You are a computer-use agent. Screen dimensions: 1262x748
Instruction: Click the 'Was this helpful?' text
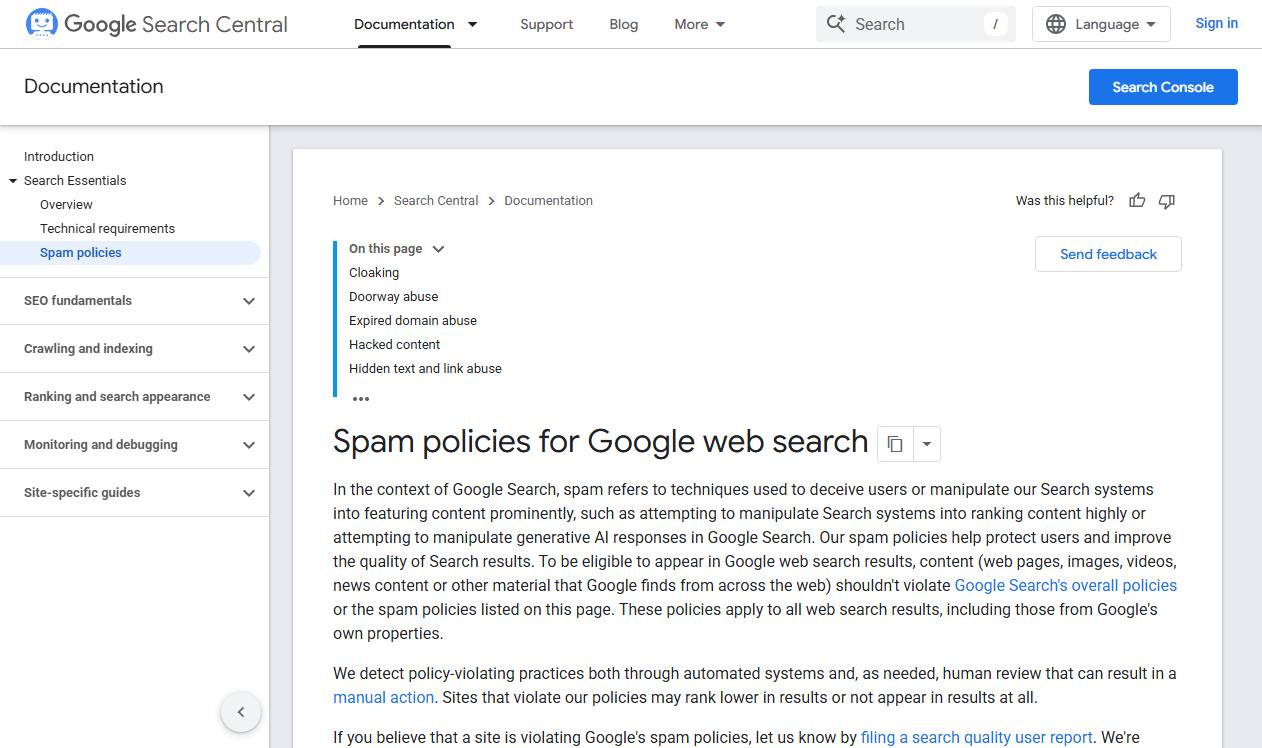click(x=1065, y=201)
